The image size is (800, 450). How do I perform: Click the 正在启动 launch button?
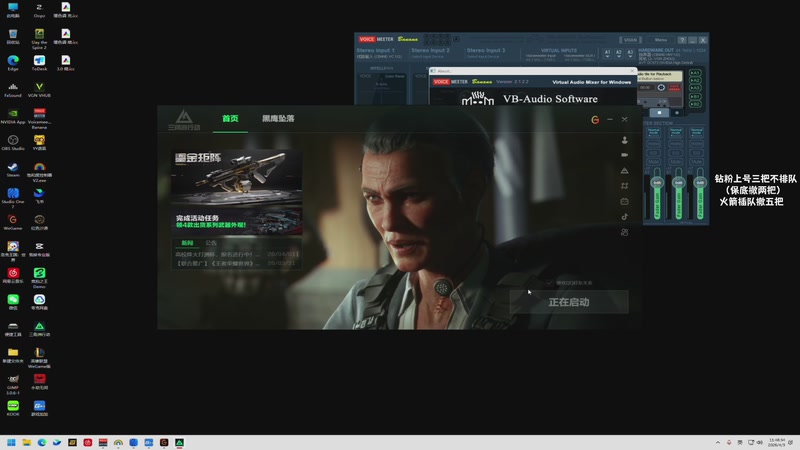[x=569, y=302]
